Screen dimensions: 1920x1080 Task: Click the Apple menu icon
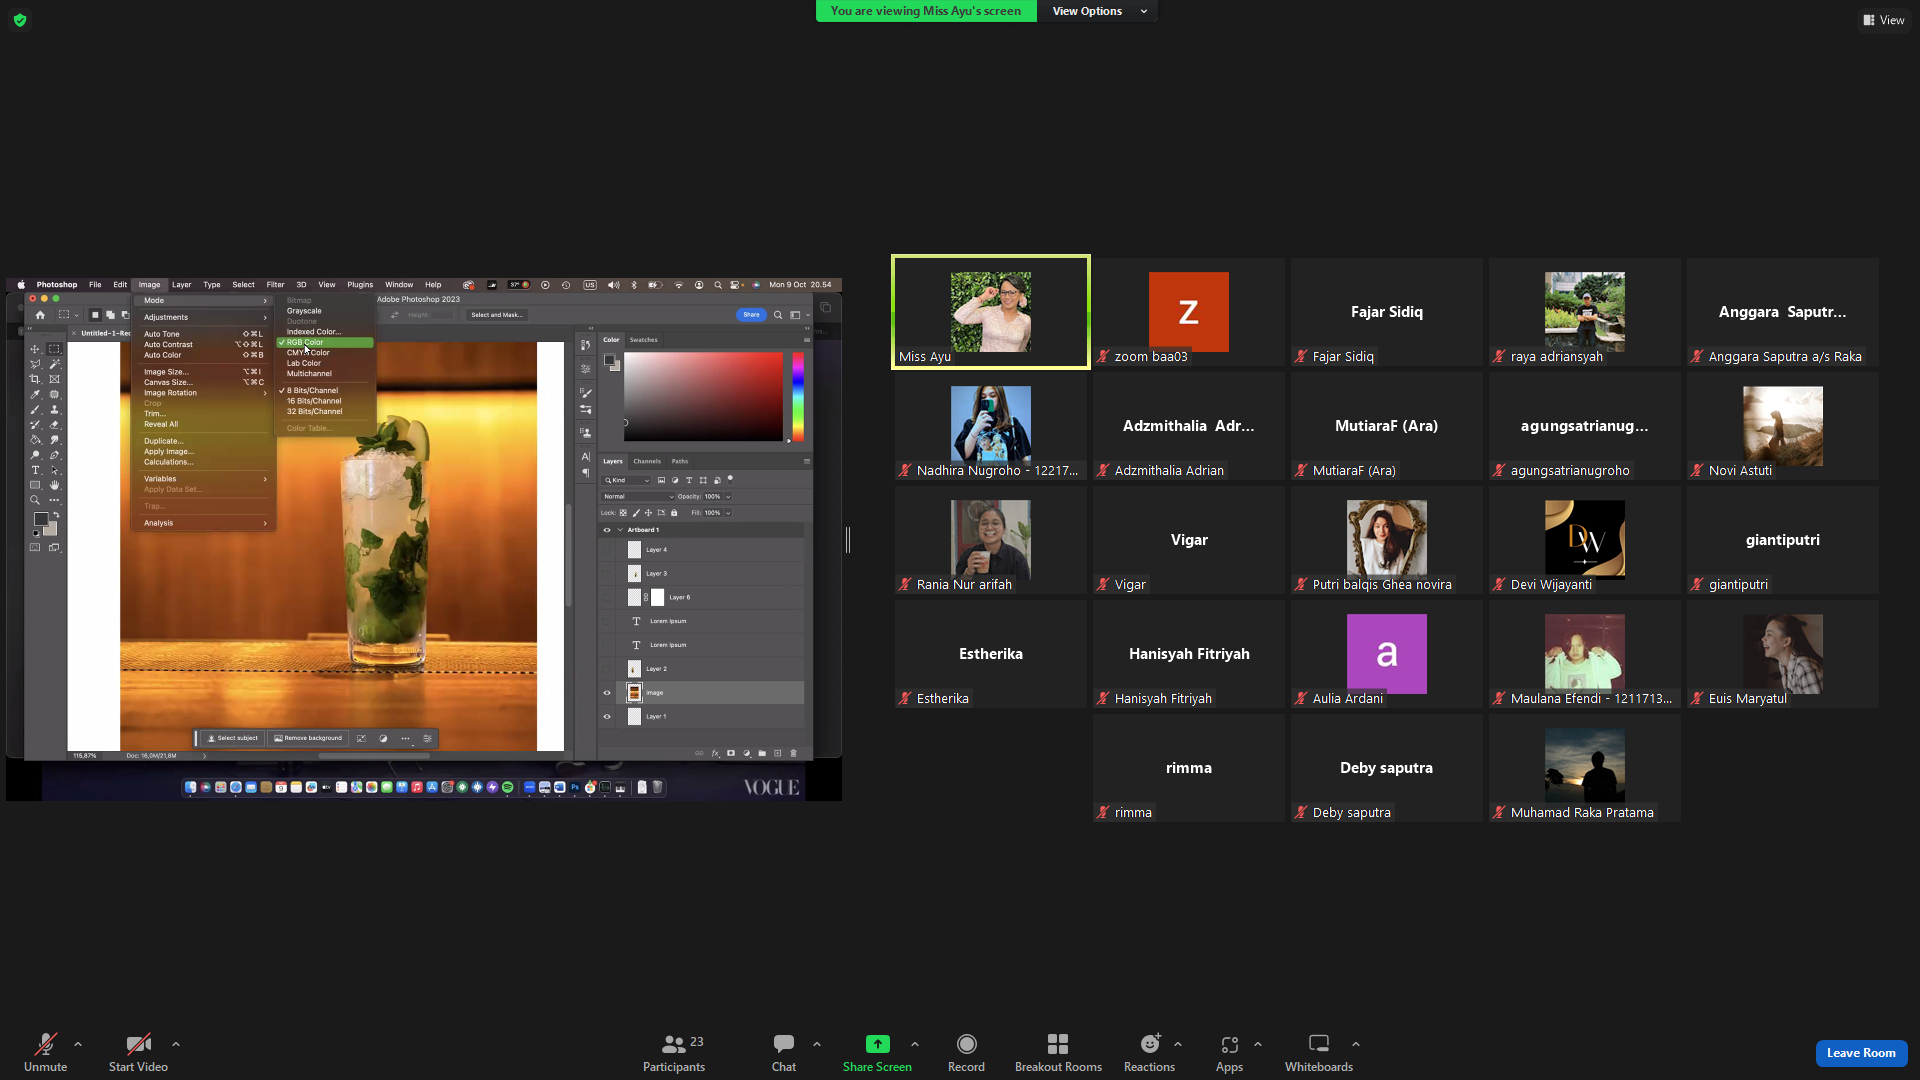click(21, 285)
